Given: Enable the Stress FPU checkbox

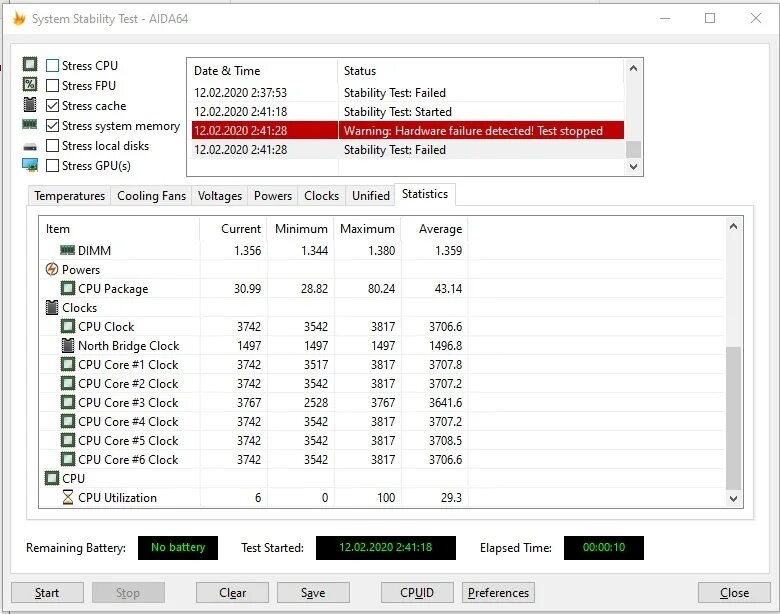Looking at the screenshot, I should tap(52, 86).
